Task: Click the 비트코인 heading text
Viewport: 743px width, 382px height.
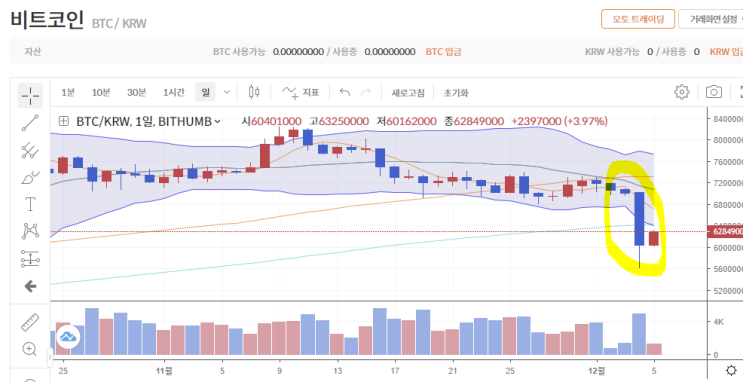Action: 47,19
